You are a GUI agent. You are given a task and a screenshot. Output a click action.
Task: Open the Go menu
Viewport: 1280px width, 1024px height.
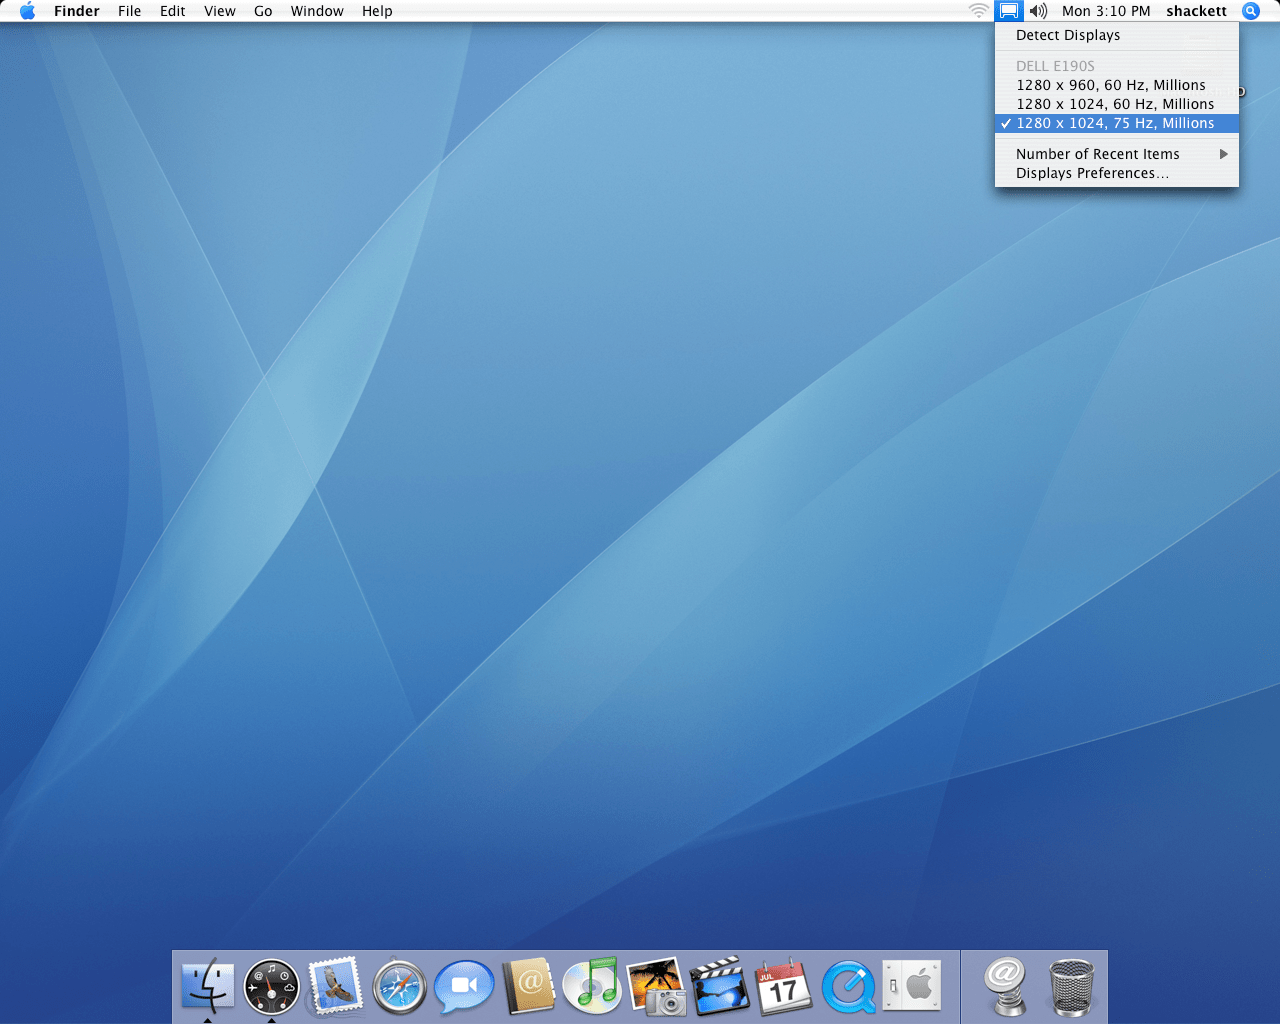[x=263, y=11]
